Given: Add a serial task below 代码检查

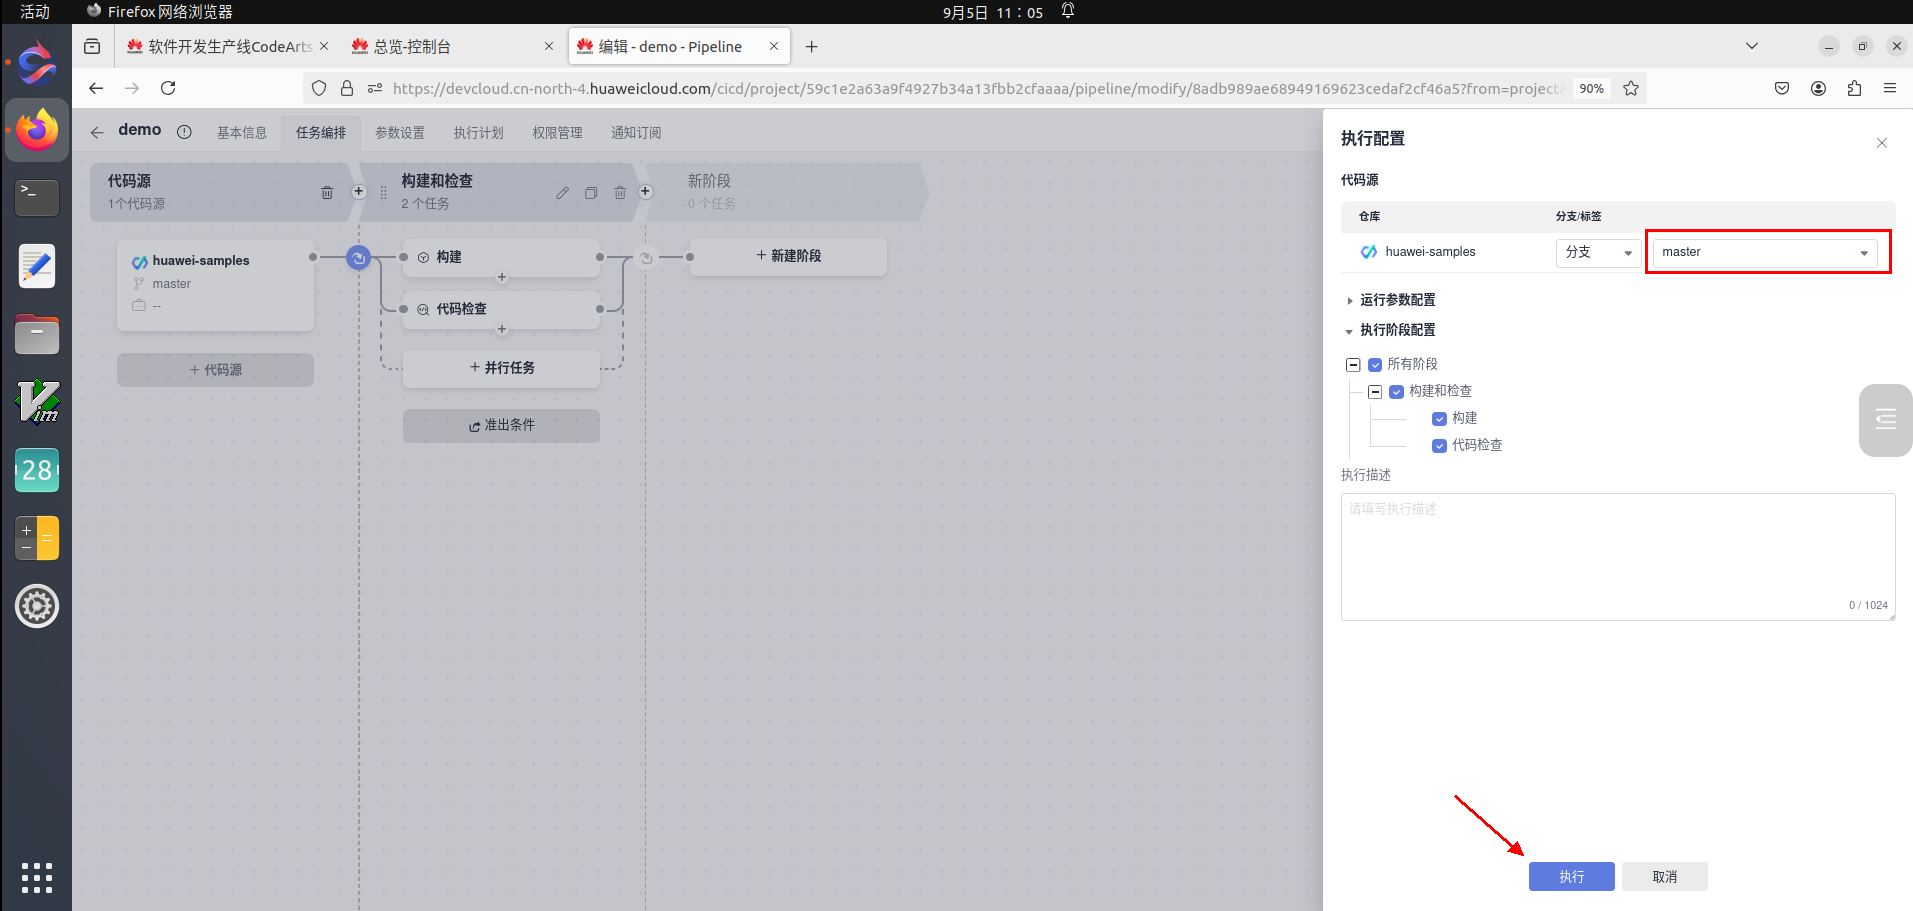Looking at the screenshot, I should (x=502, y=329).
